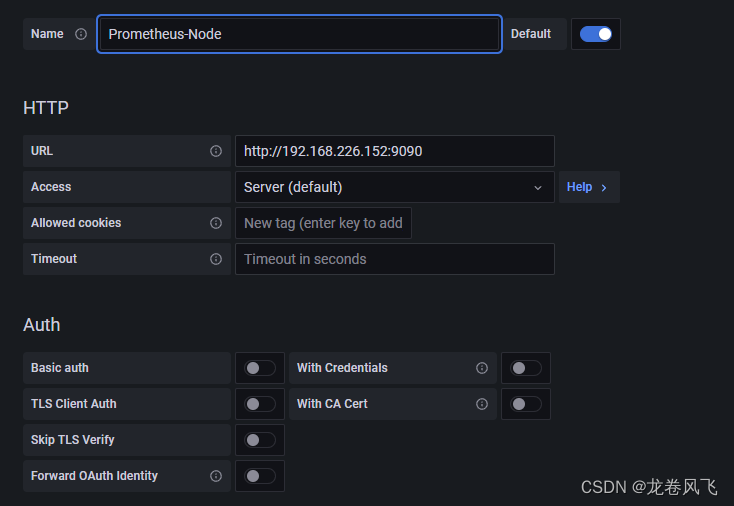The height and width of the screenshot is (506, 734).
Task: Enable the Skip TLS Verify switch
Action: point(260,440)
